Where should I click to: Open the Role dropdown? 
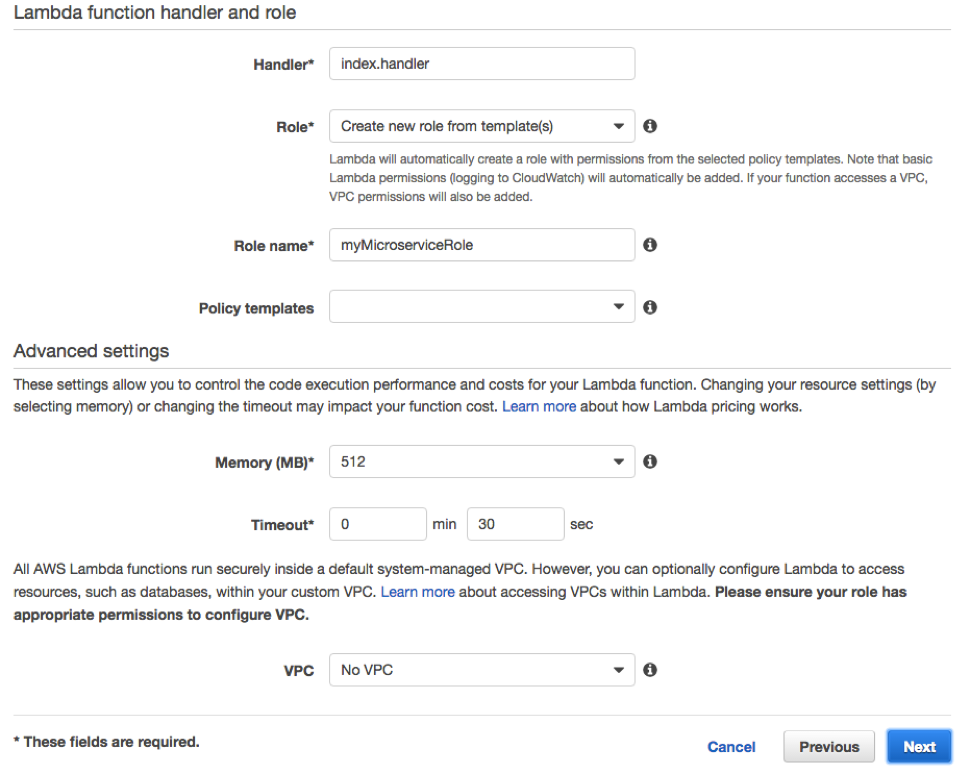(482, 126)
